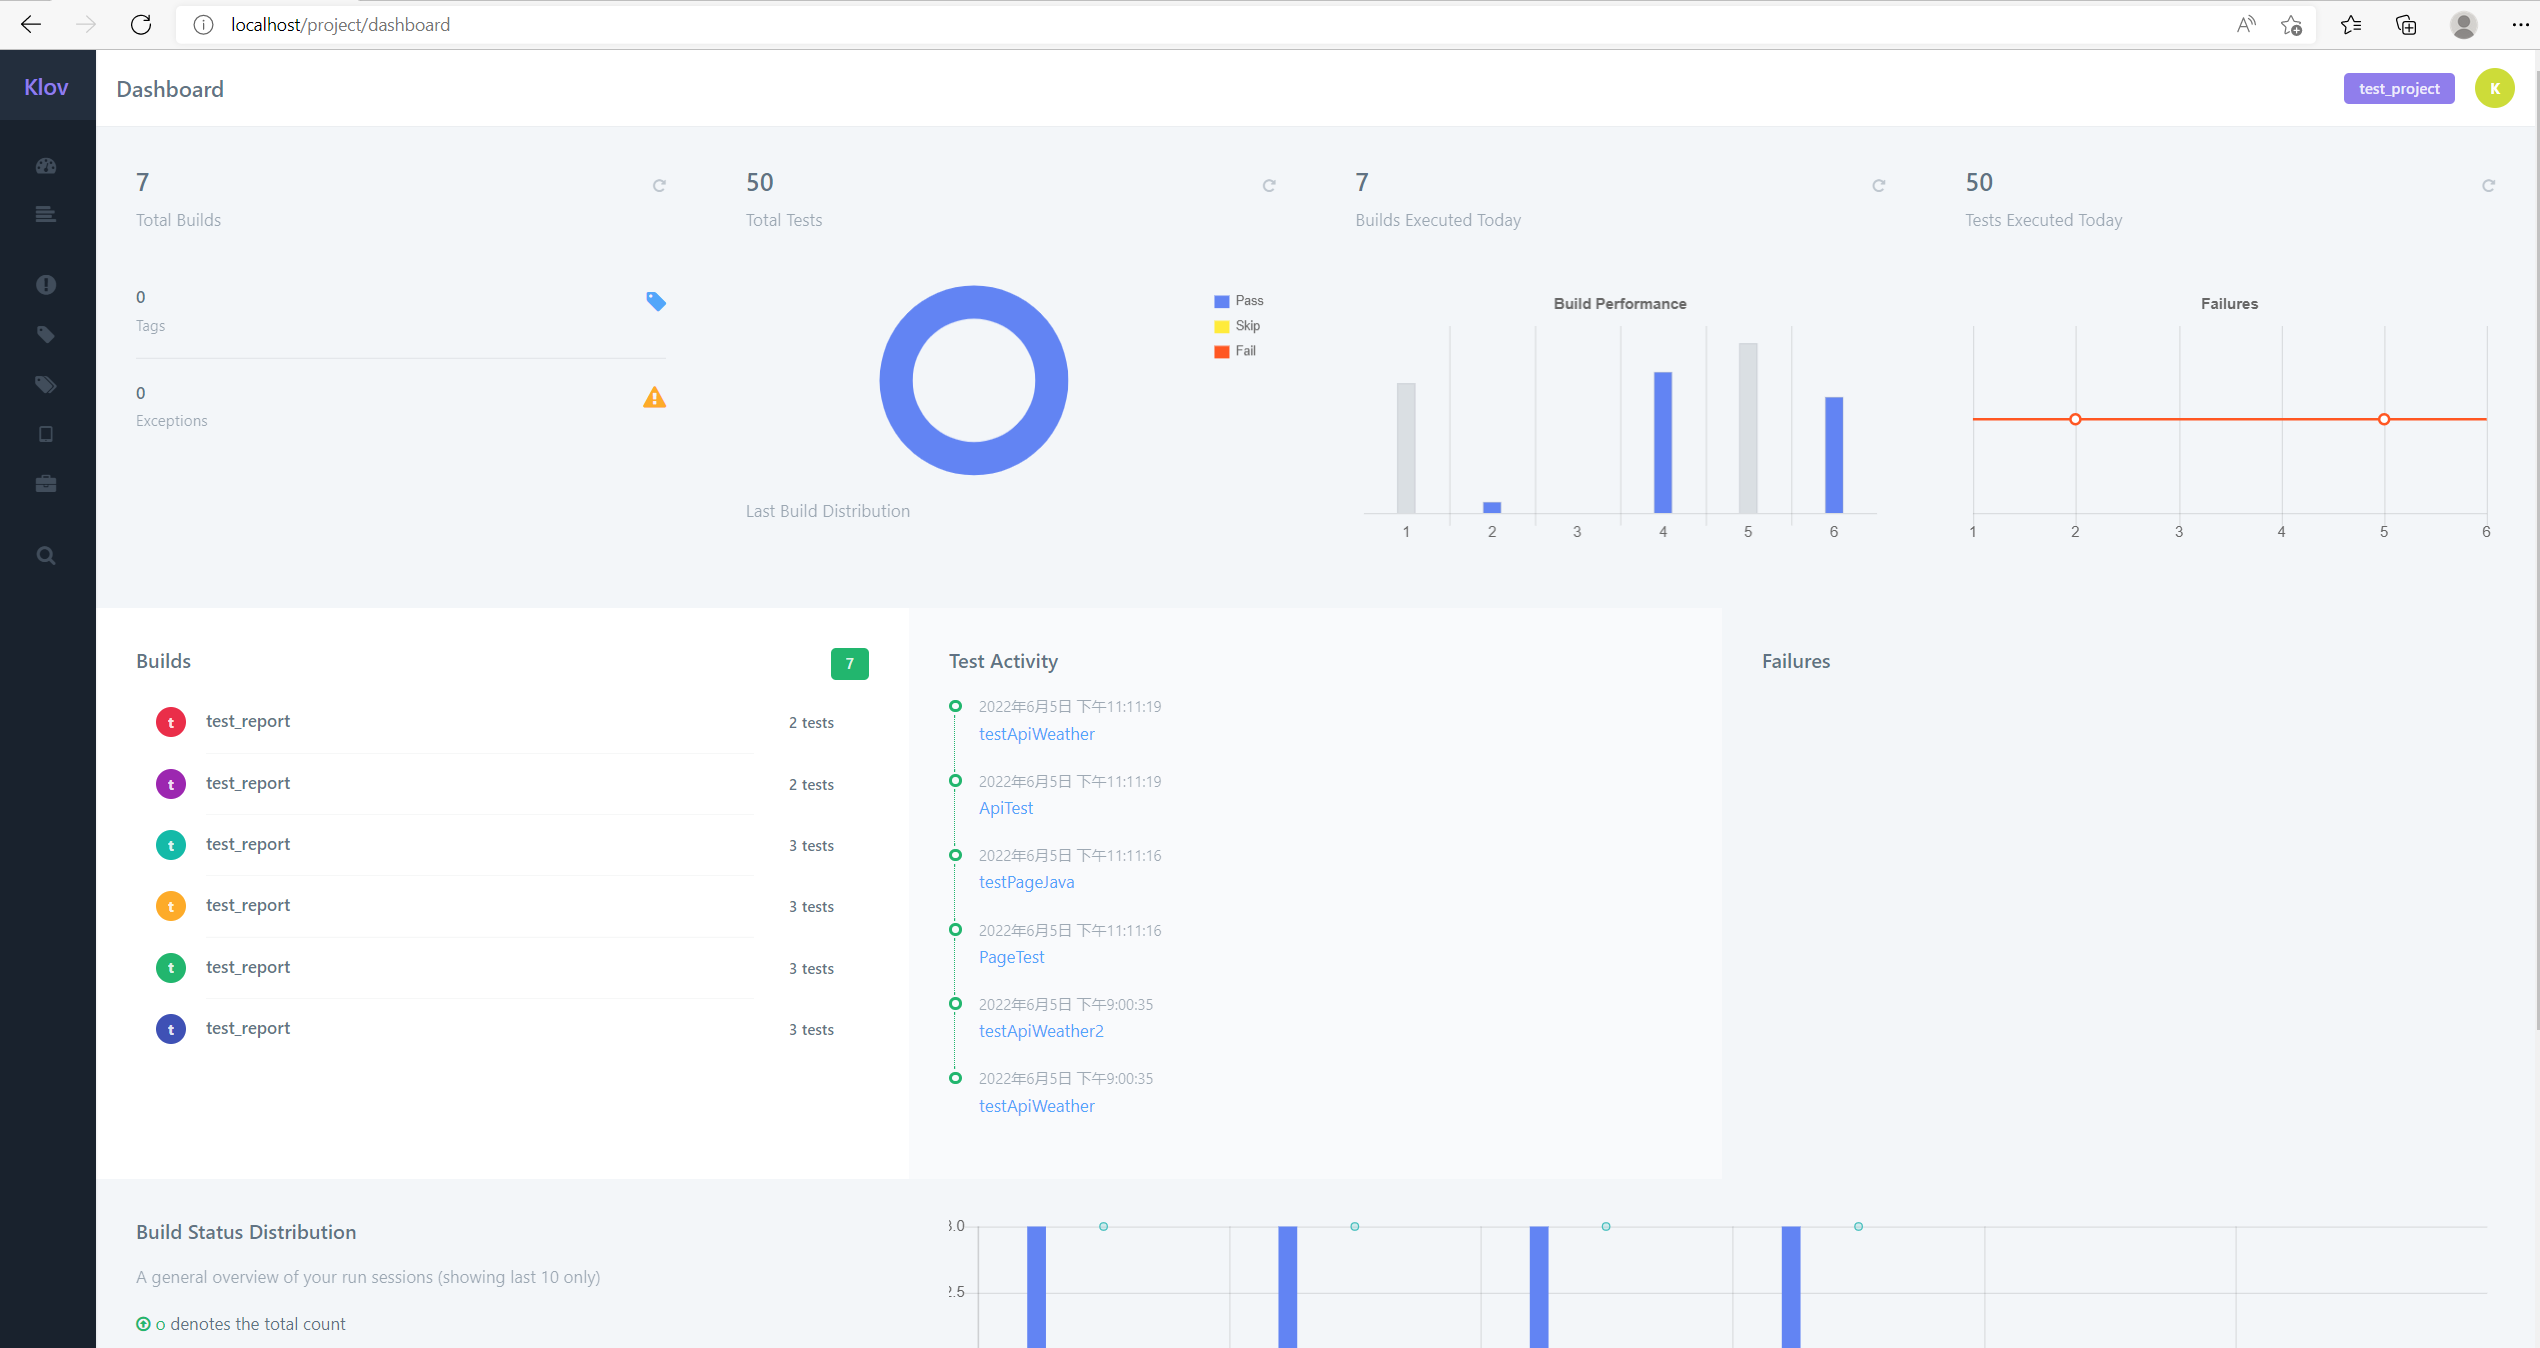Select first test_report build with red avatar
The height and width of the screenshot is (1348, 2540).
(248, 721)
